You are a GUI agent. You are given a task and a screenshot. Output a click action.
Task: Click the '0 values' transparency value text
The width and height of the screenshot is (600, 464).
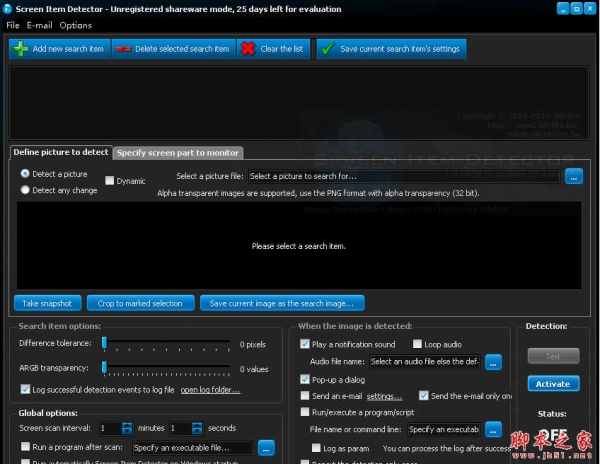254,369
